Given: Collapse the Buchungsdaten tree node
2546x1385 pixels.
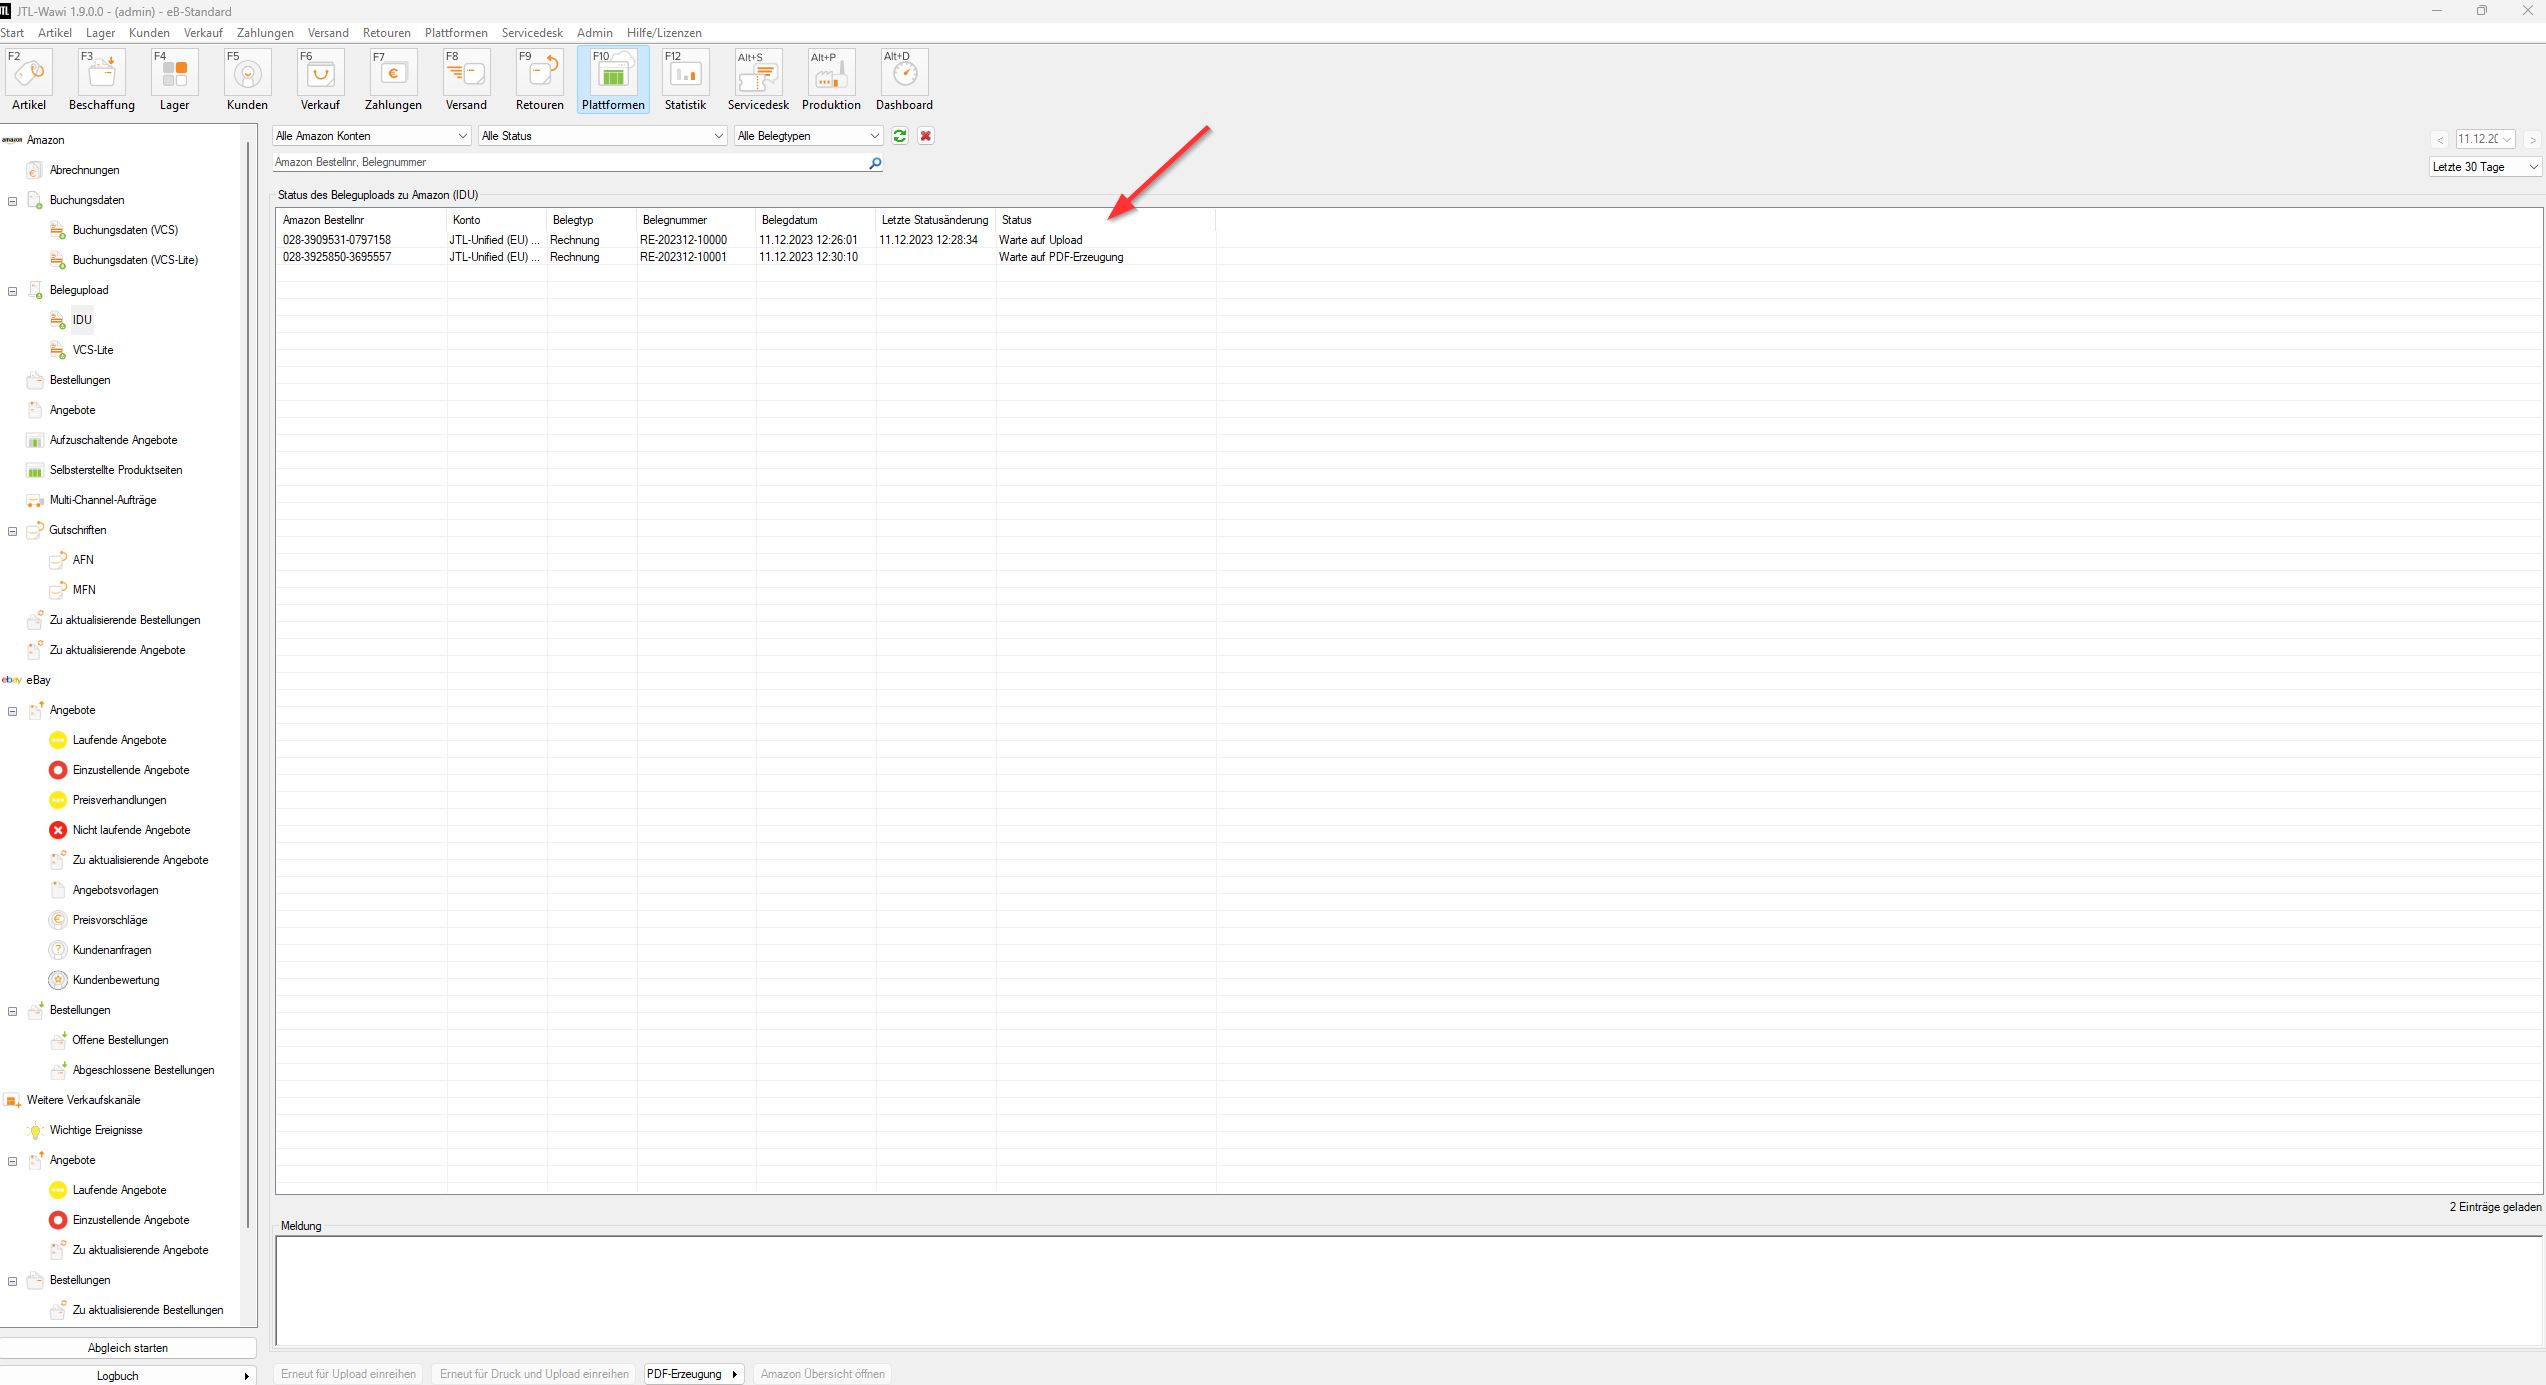Looking at the screenshot, I should pyautogui.click(x=13, y=201).
